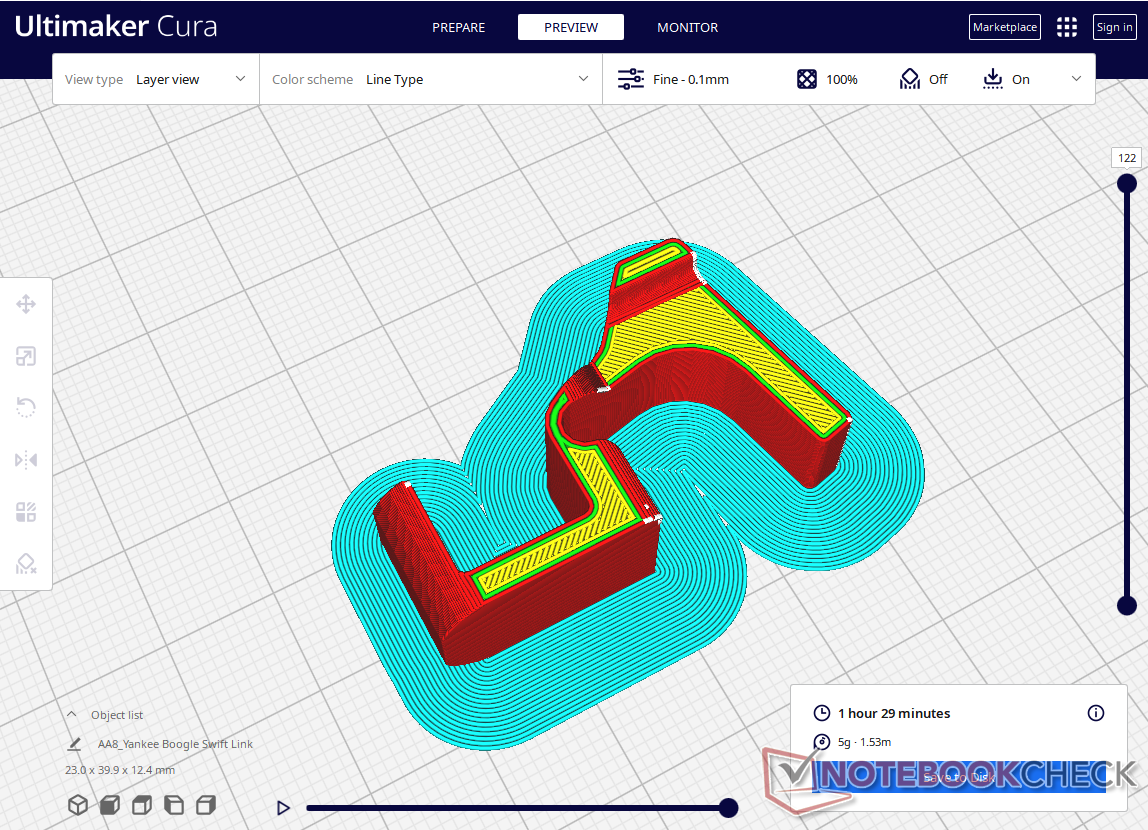The width and height of the screenshot is (1148, 830).
Task: Switch to the PREPARE stage
Action: click(x=458, y=27)
